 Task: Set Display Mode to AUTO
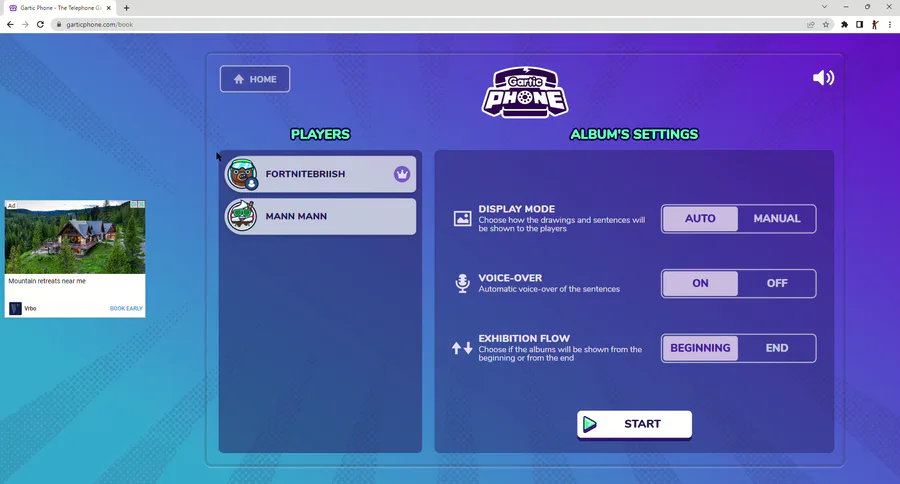pyautogui.click(x=700, y=219)
